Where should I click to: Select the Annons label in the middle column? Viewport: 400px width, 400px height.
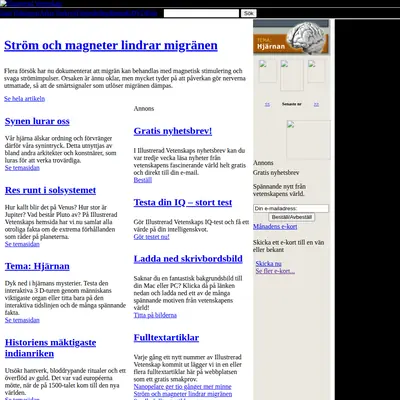tap(144, 109)
